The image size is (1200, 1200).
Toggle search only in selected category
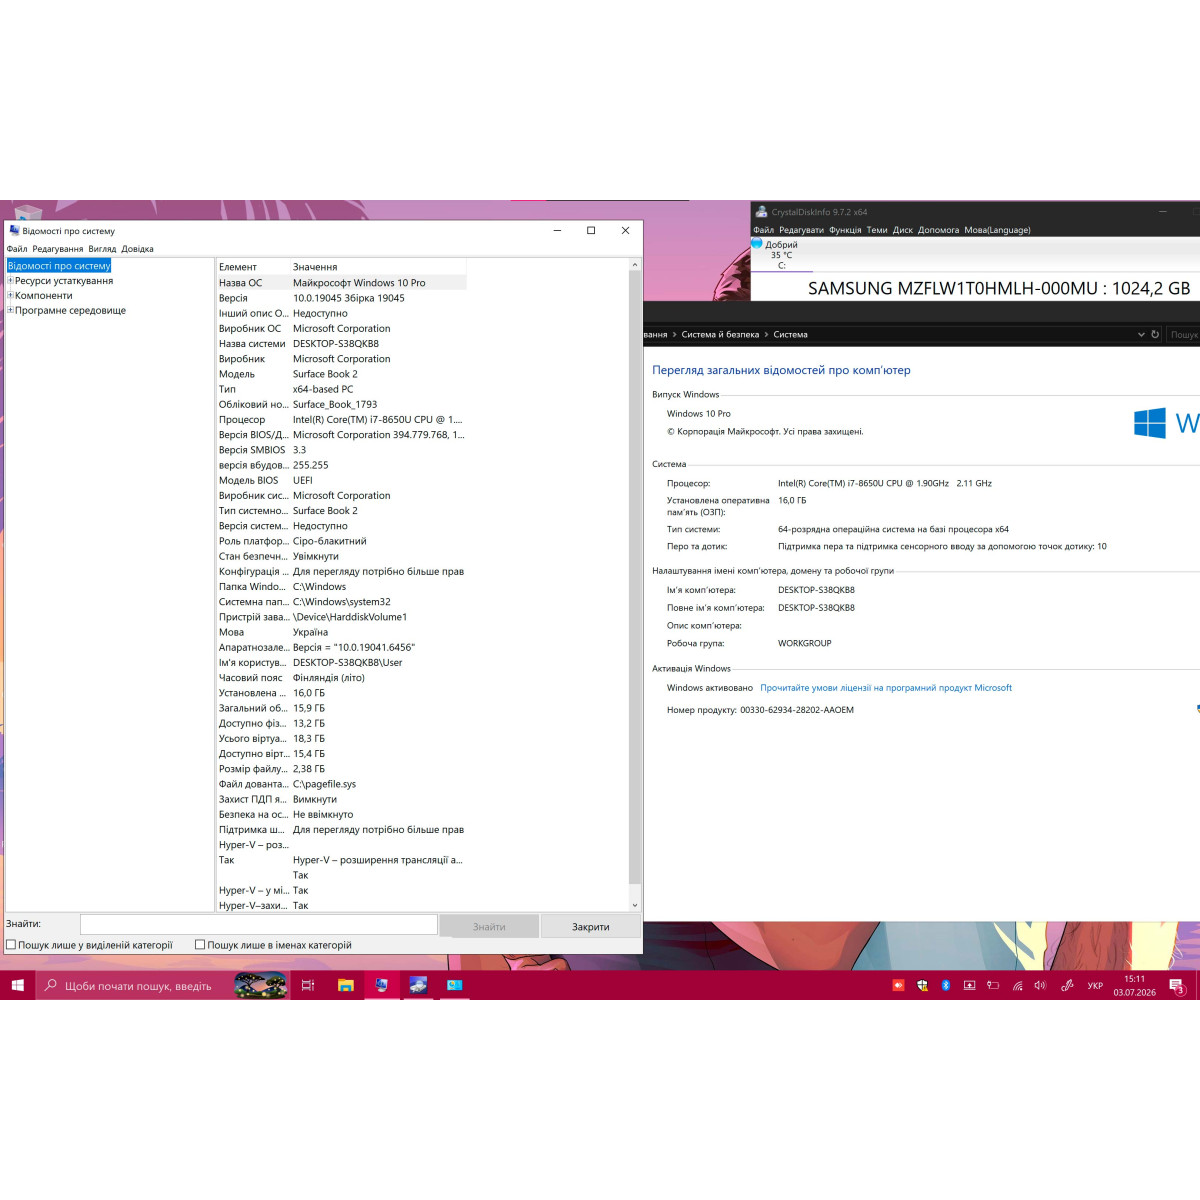point(11,945)
